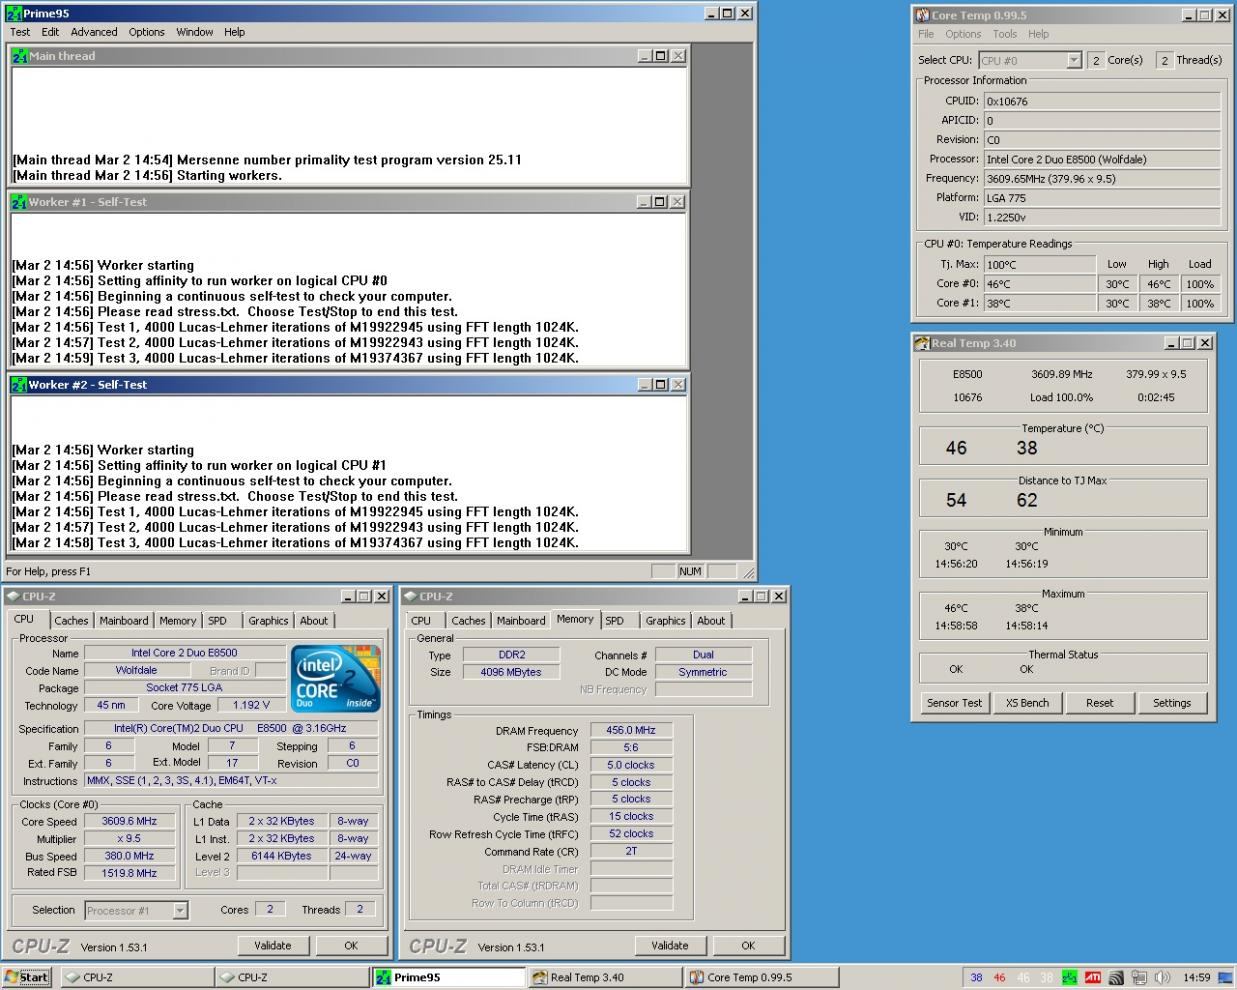Switch to first CPU-Z taskbar button
The width and height of the screenshot is (1237, 990).
pos(137,977)
